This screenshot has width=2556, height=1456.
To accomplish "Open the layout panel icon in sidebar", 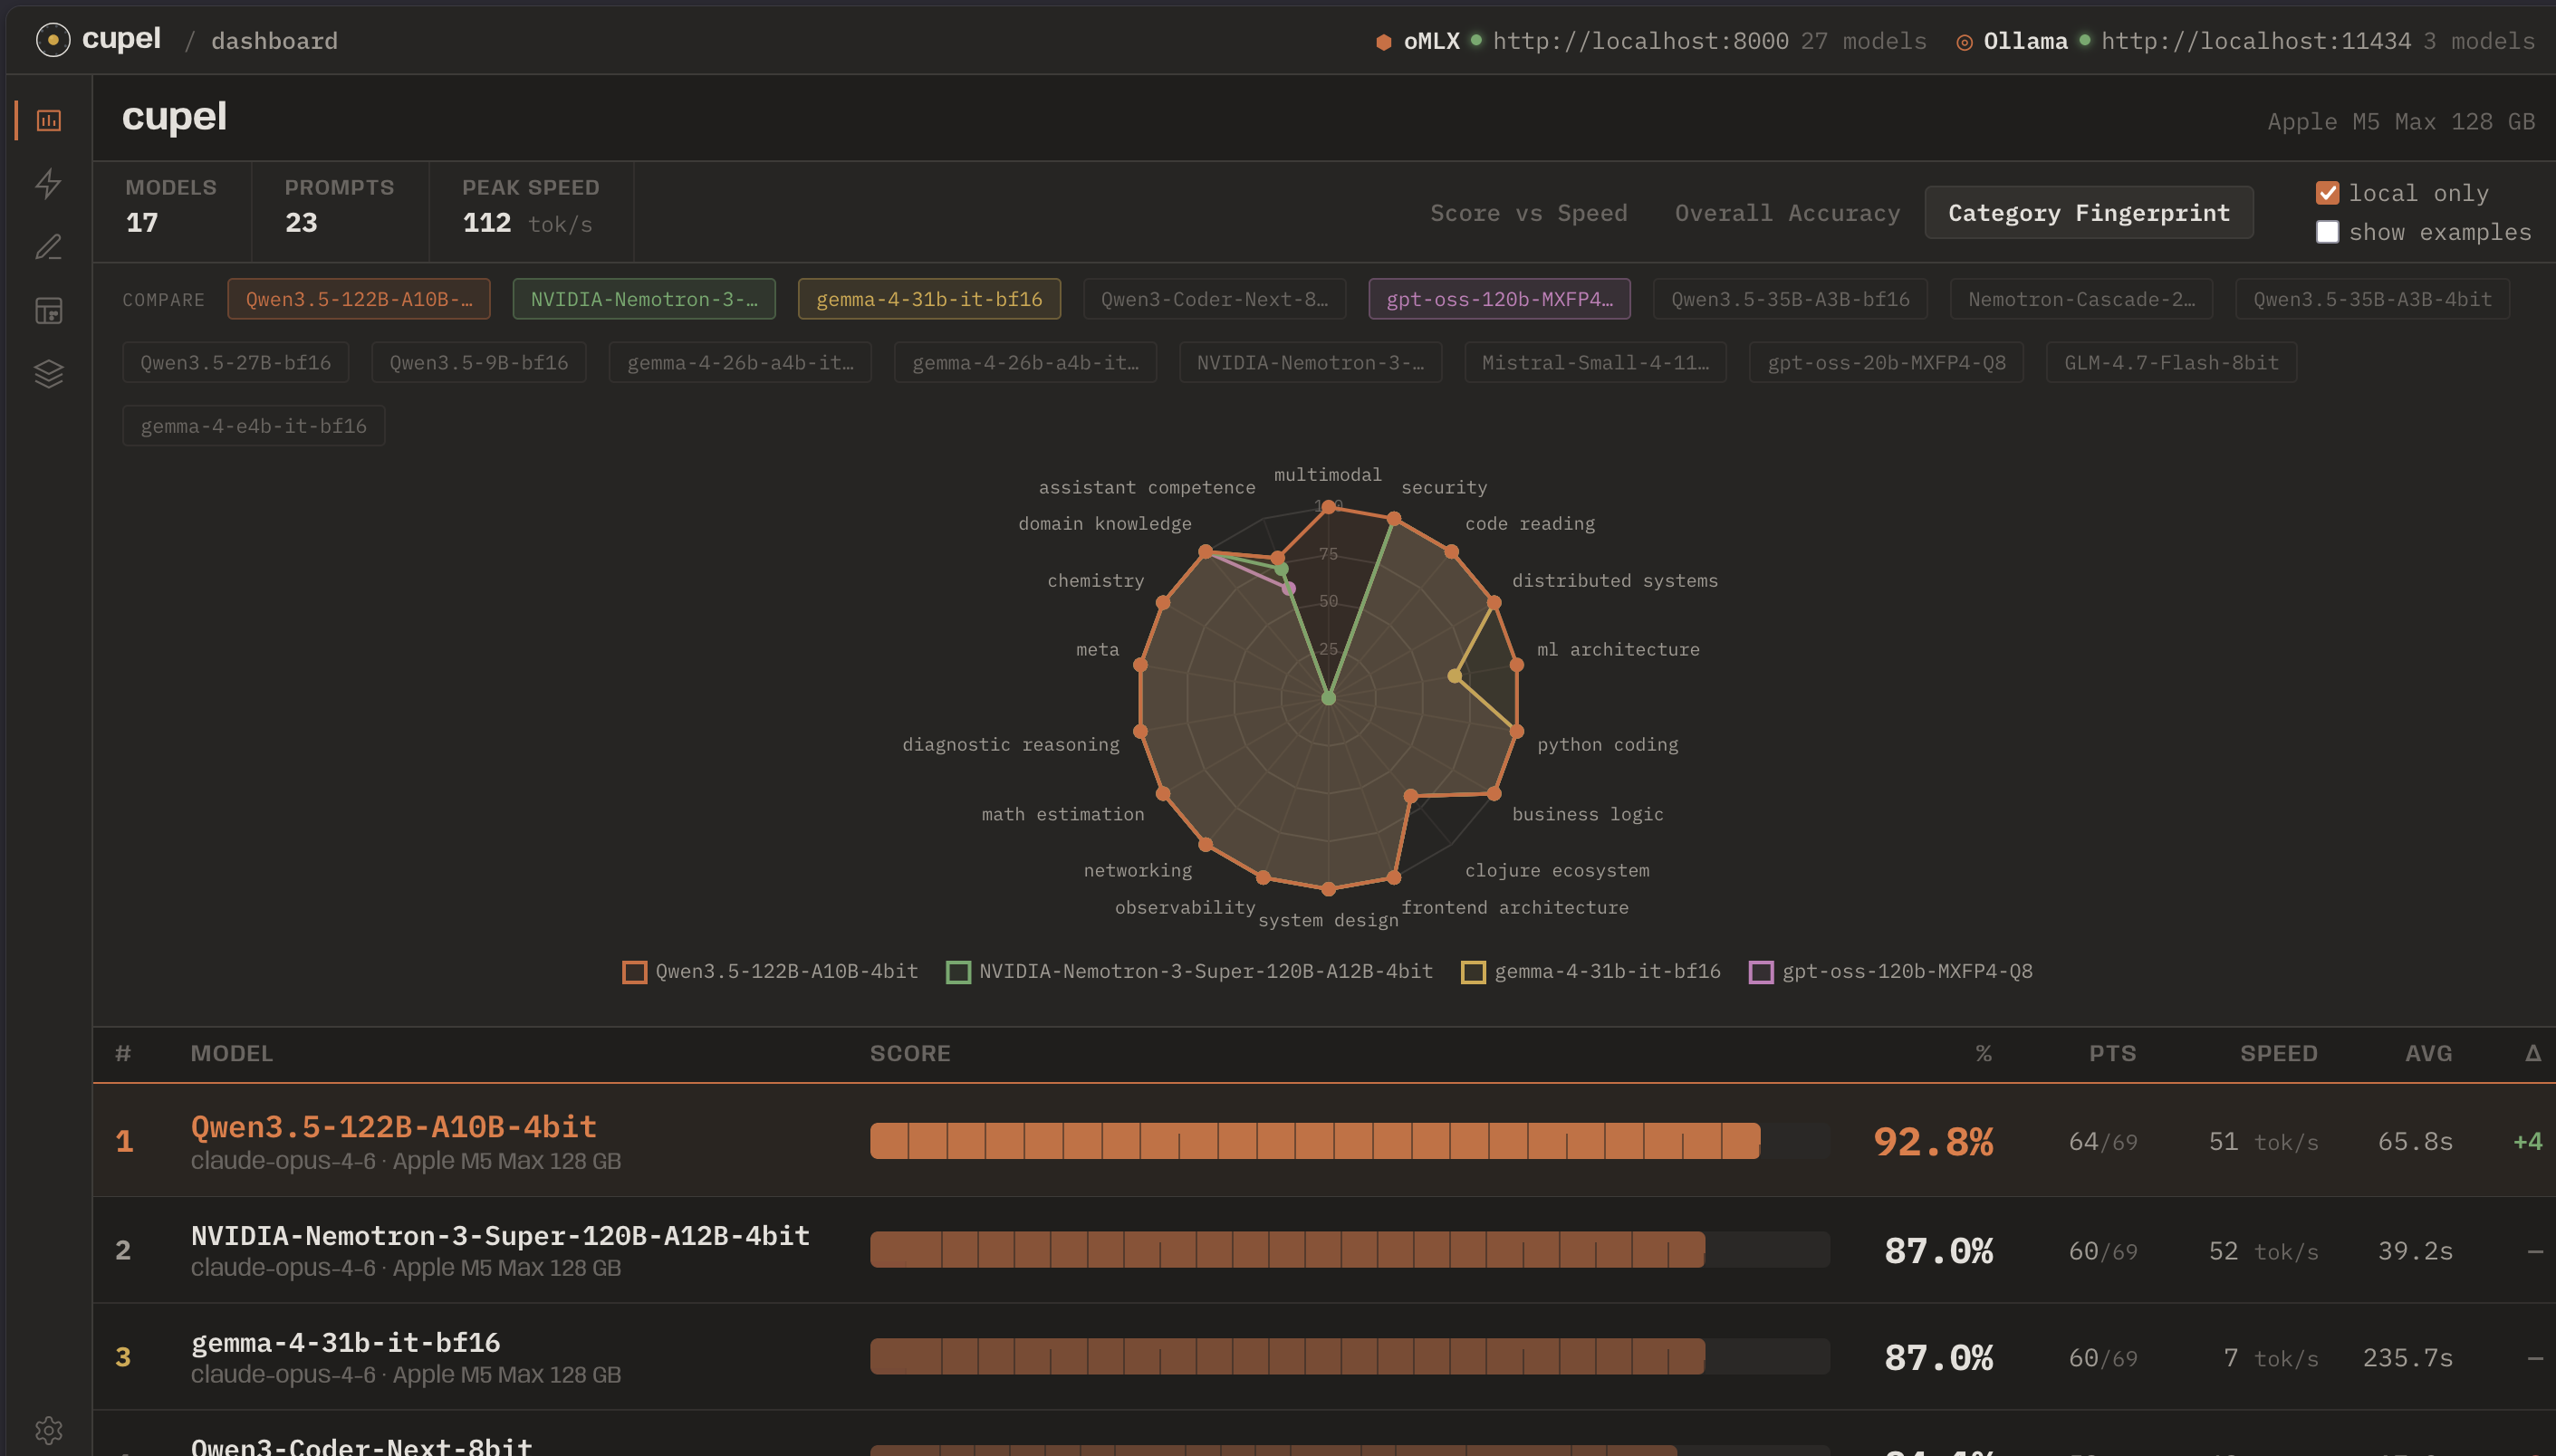I will (48, 310).
